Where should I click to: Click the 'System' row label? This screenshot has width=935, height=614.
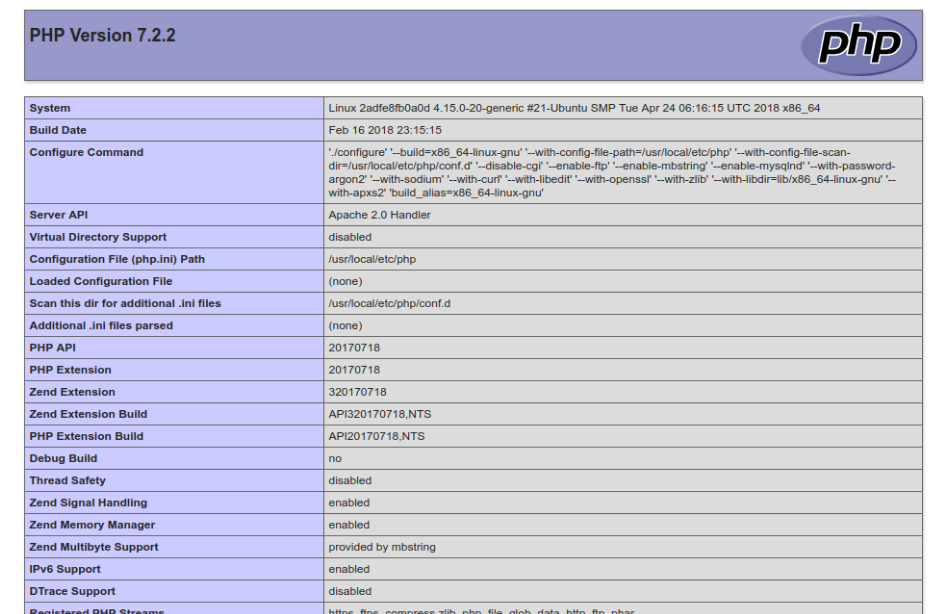(x=50, y=108)
